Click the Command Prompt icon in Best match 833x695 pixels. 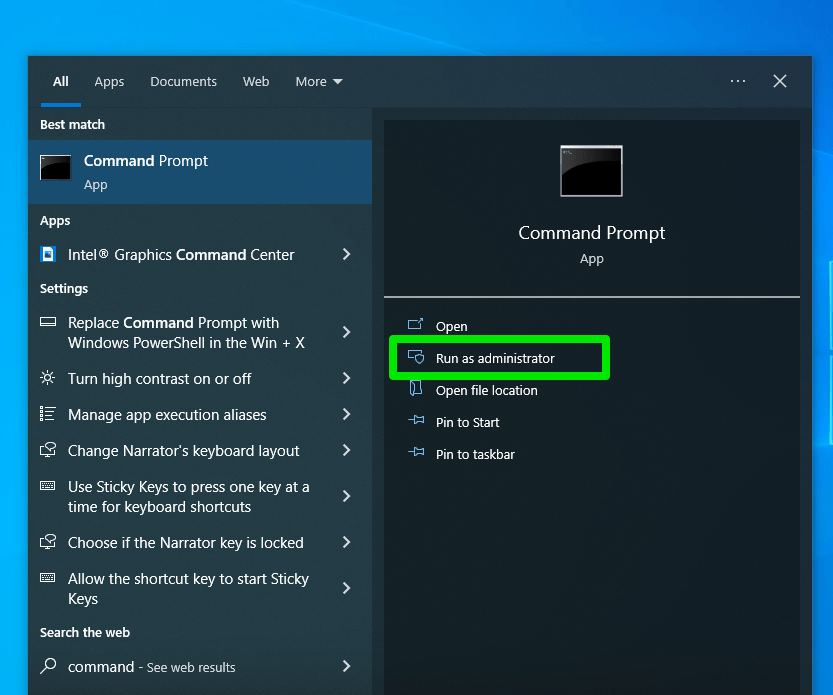click(55, 168)
